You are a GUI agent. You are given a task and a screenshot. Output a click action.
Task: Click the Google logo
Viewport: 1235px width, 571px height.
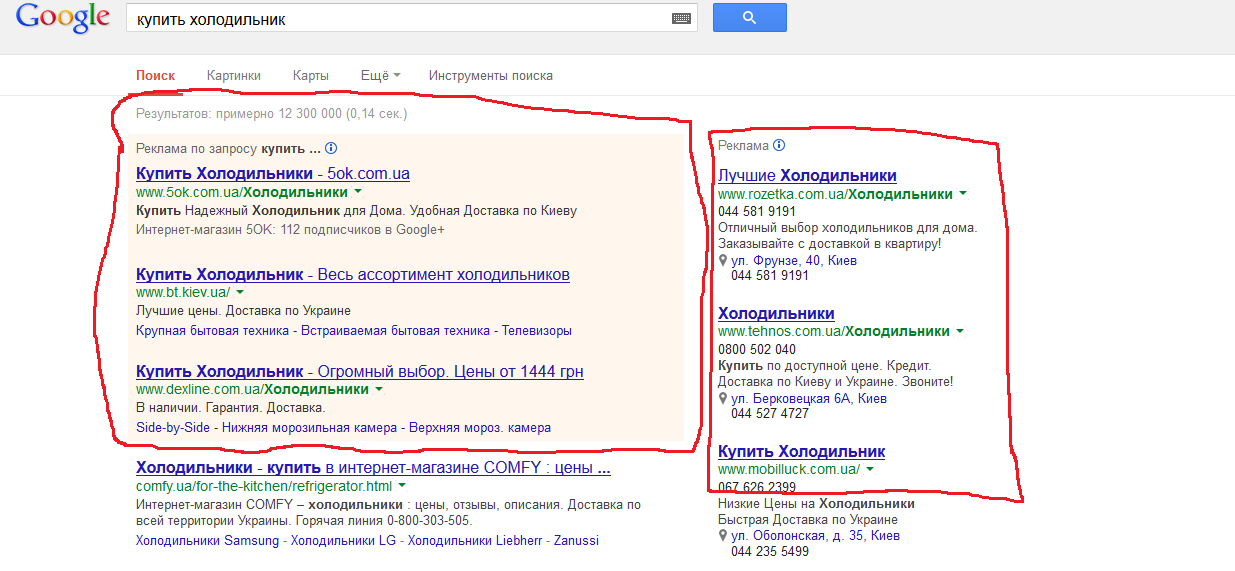point(62,19)
